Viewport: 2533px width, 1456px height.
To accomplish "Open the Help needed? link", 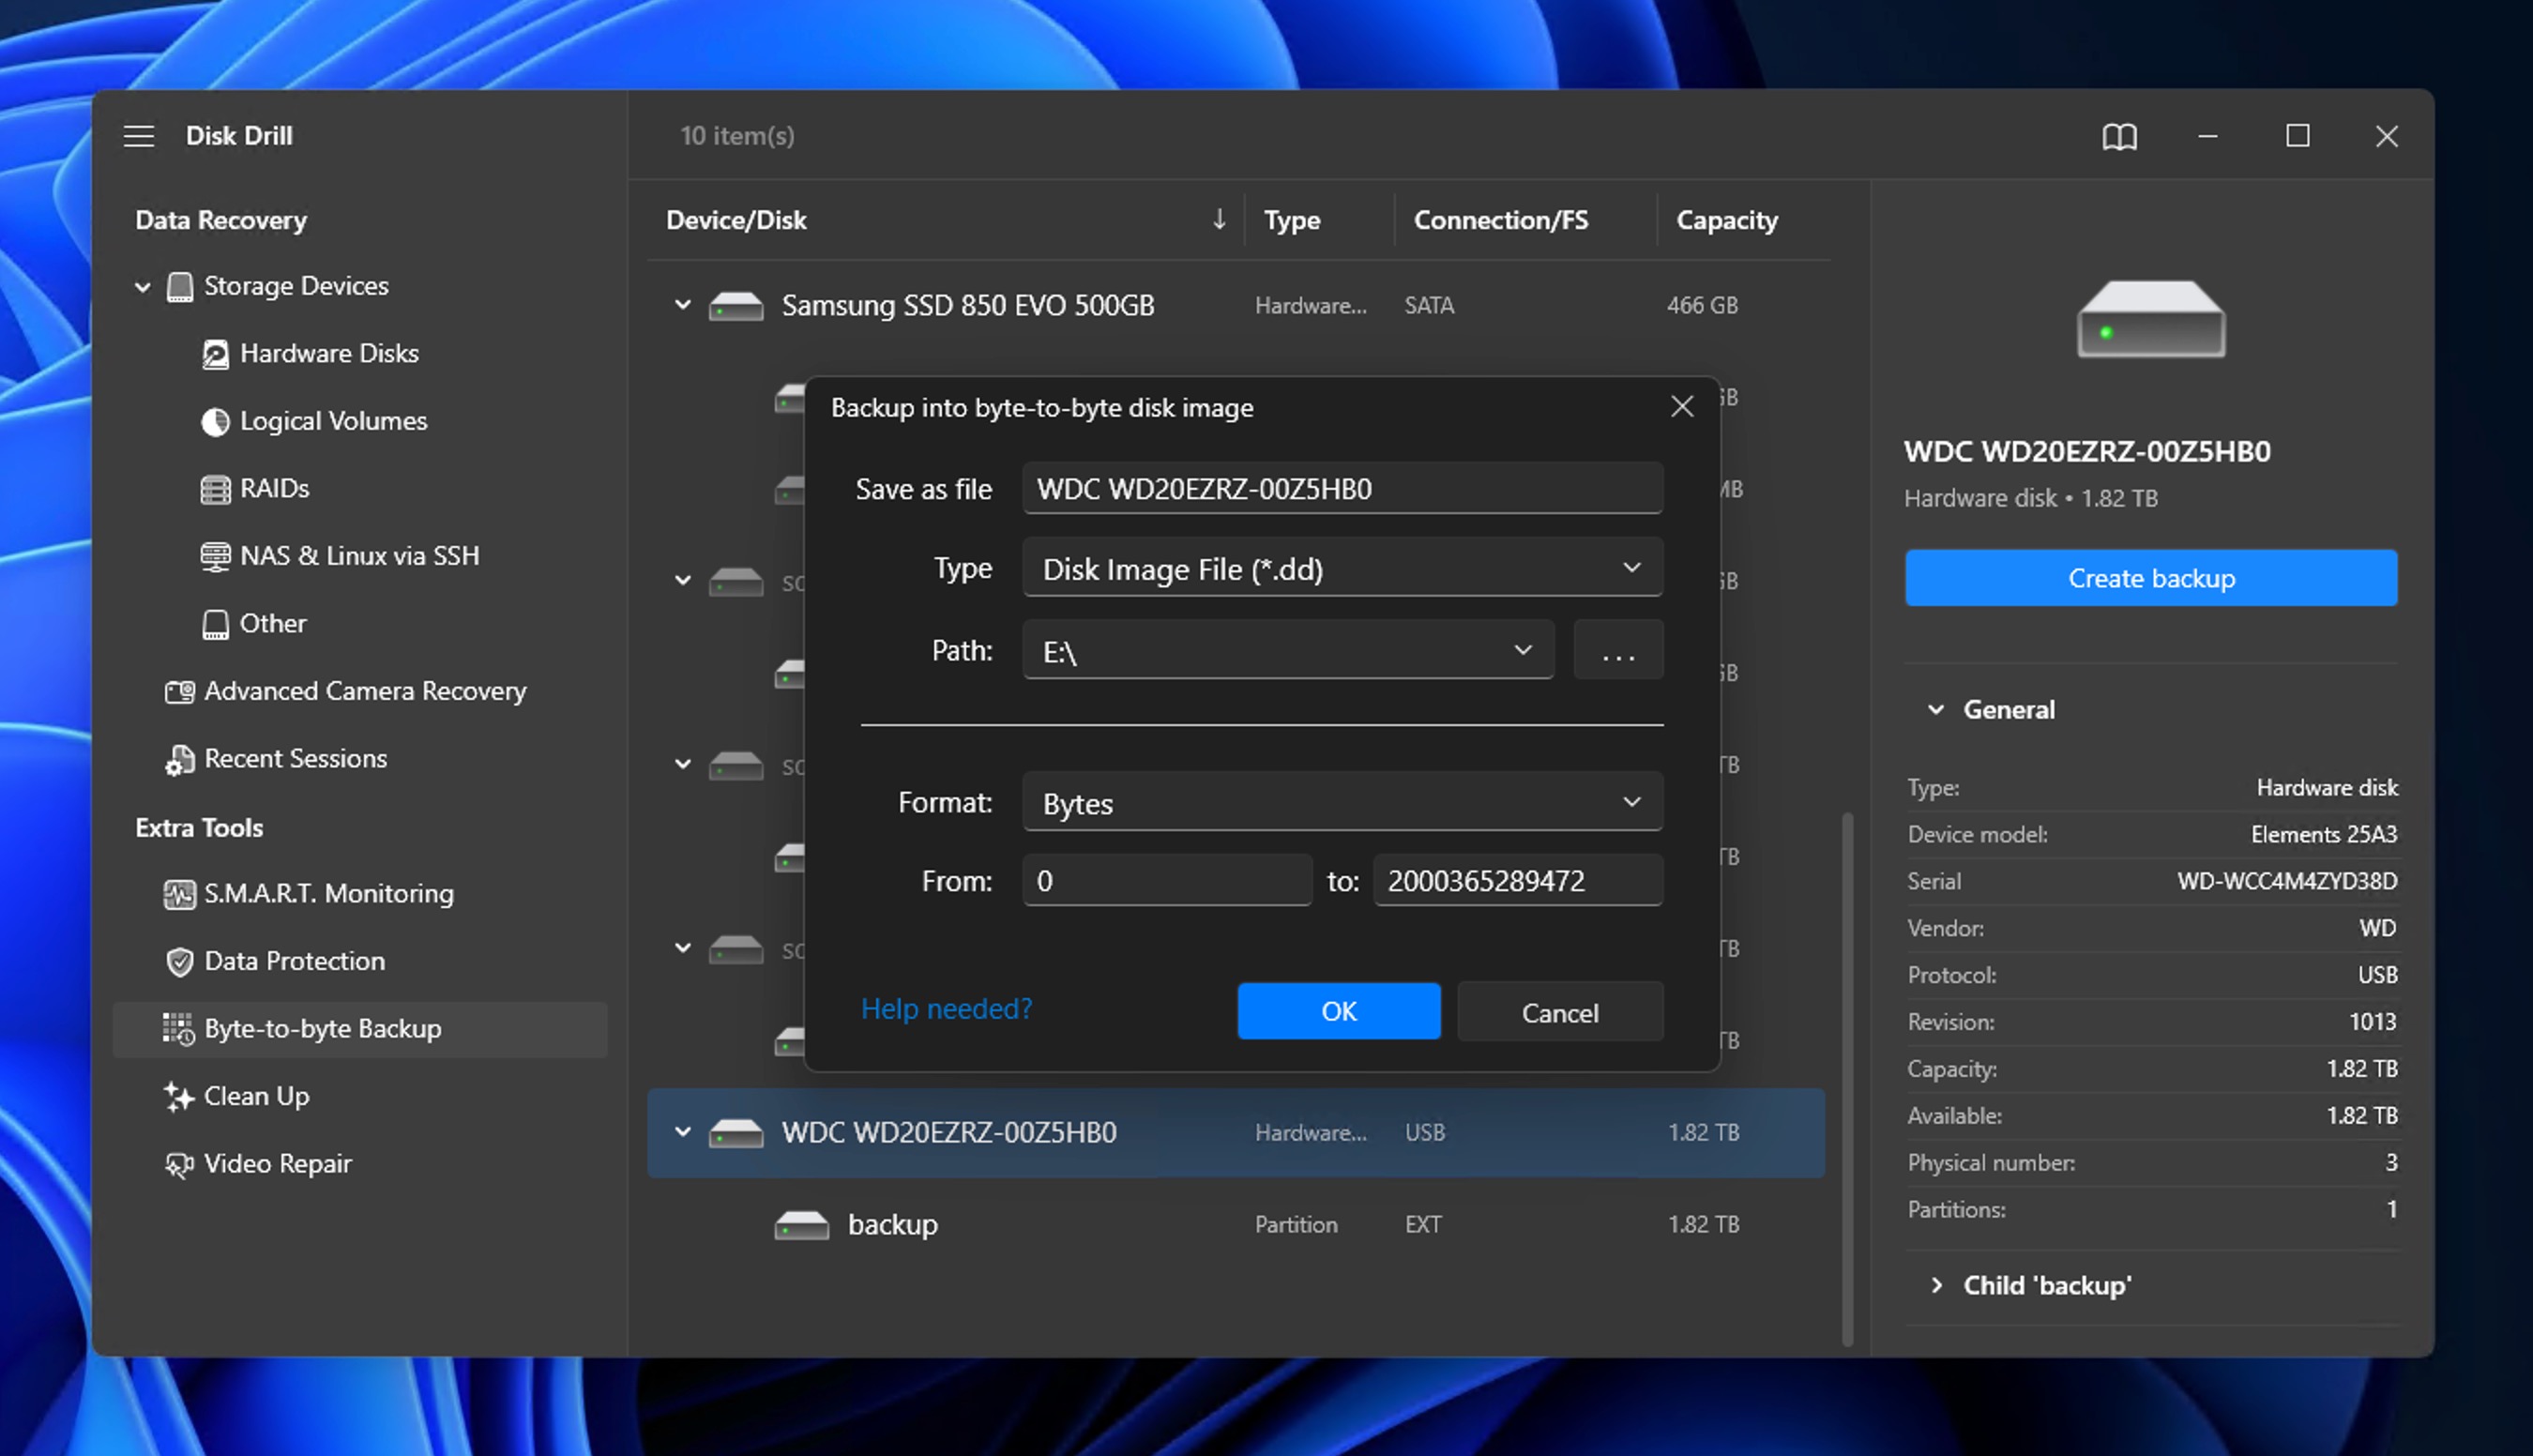I will [x=946, y=1010].
